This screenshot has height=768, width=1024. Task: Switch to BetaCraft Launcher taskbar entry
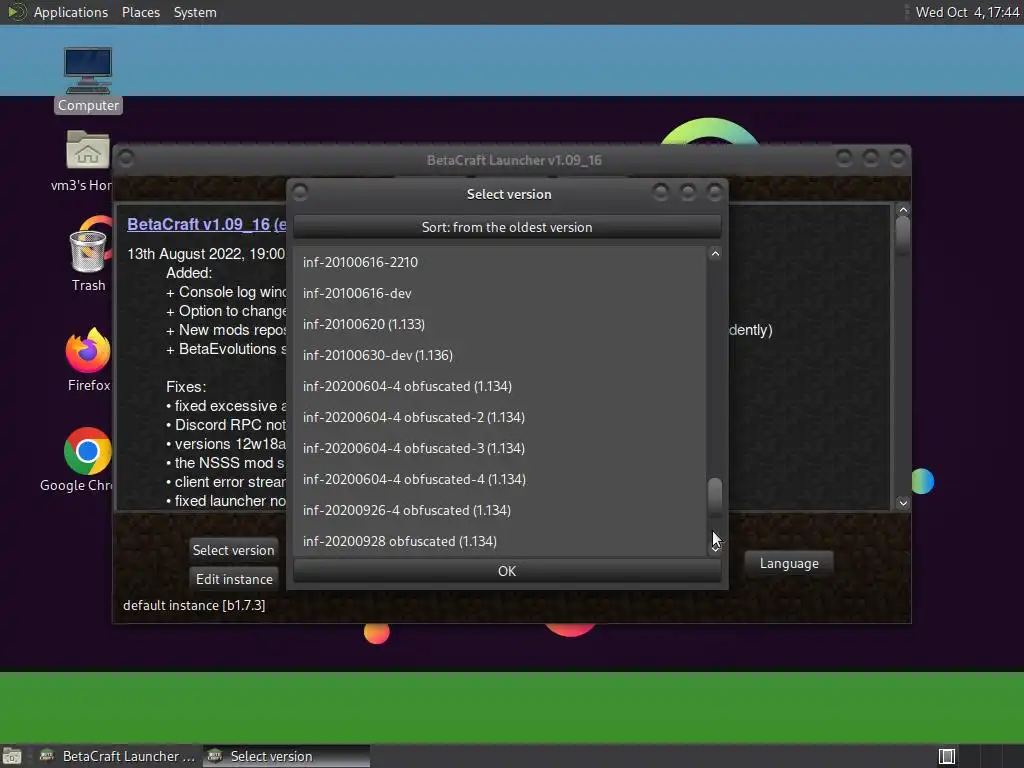point(118,756)
